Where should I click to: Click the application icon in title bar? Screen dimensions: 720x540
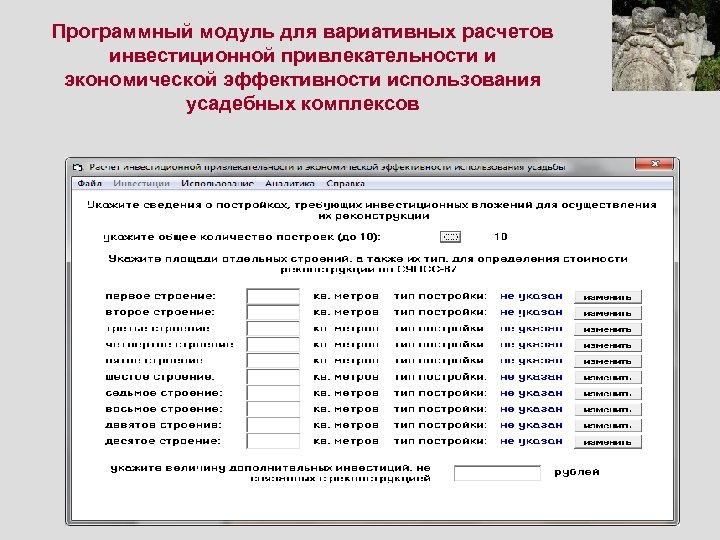[x=78, y=167]
